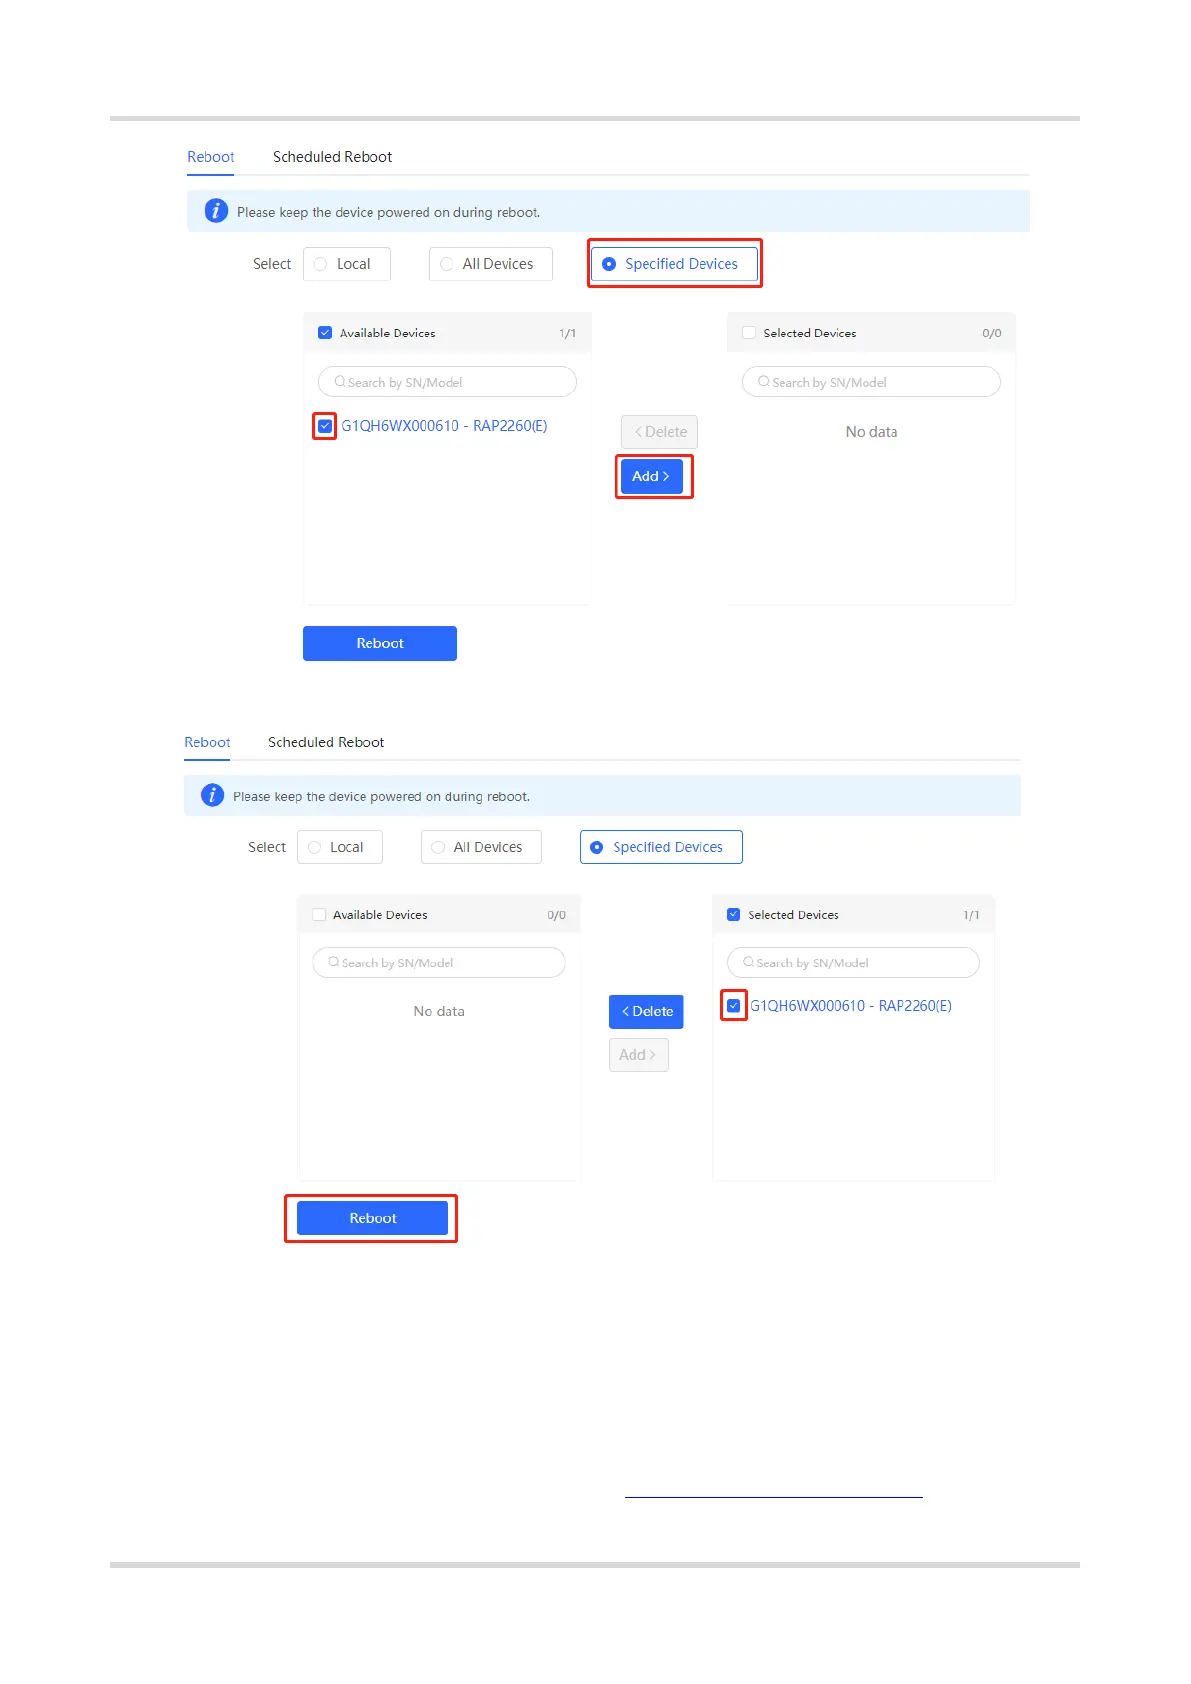Viewport: 1191px width, 1684px height.
Task: Click the info icon in the top notice banner
Action: pos(216,211)
